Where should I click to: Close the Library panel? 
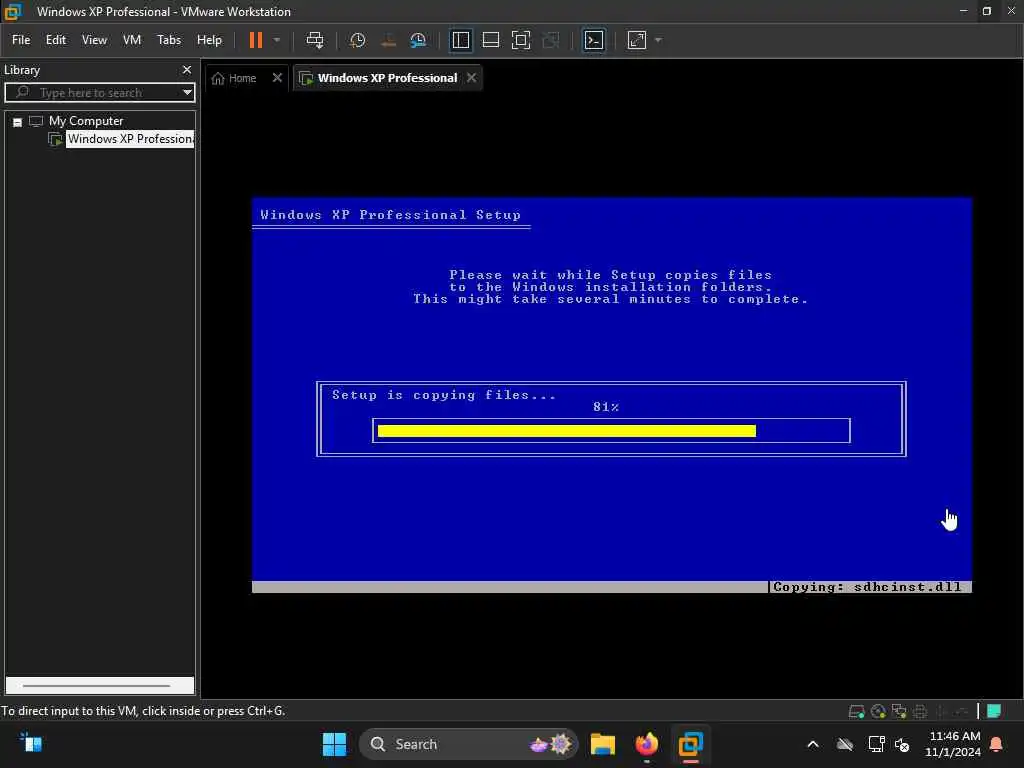[187, 69]
